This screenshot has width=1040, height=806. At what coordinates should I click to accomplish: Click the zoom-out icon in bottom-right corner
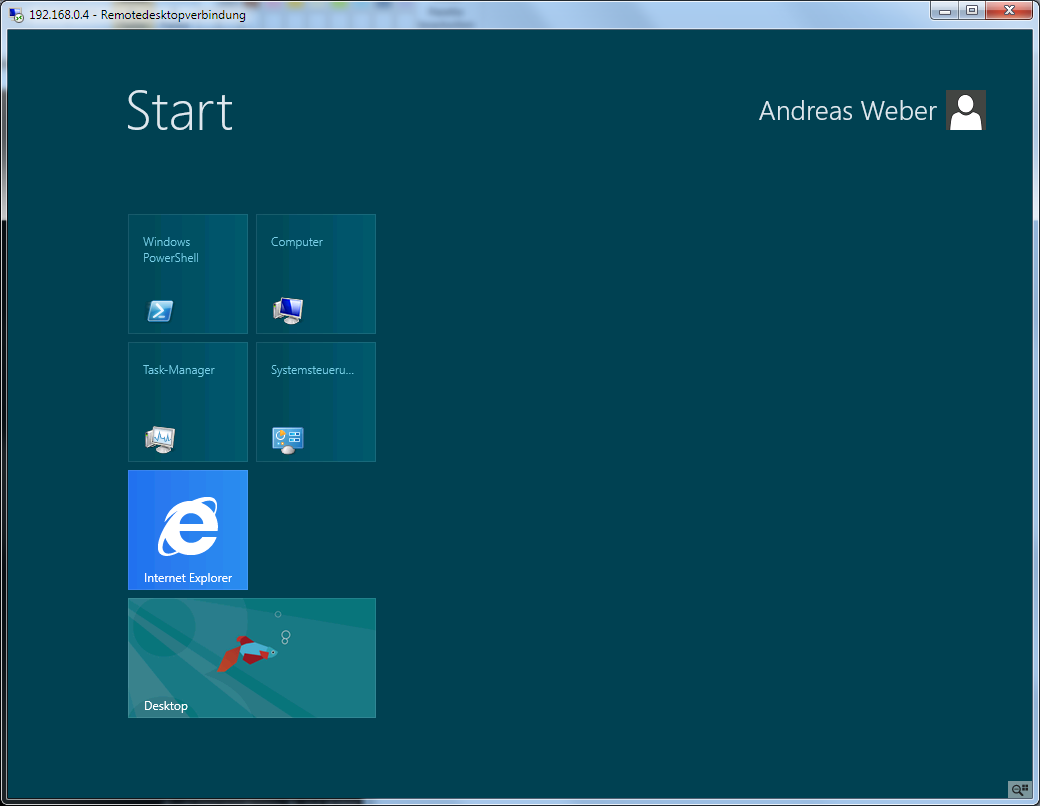click(x=1020, y=789)
